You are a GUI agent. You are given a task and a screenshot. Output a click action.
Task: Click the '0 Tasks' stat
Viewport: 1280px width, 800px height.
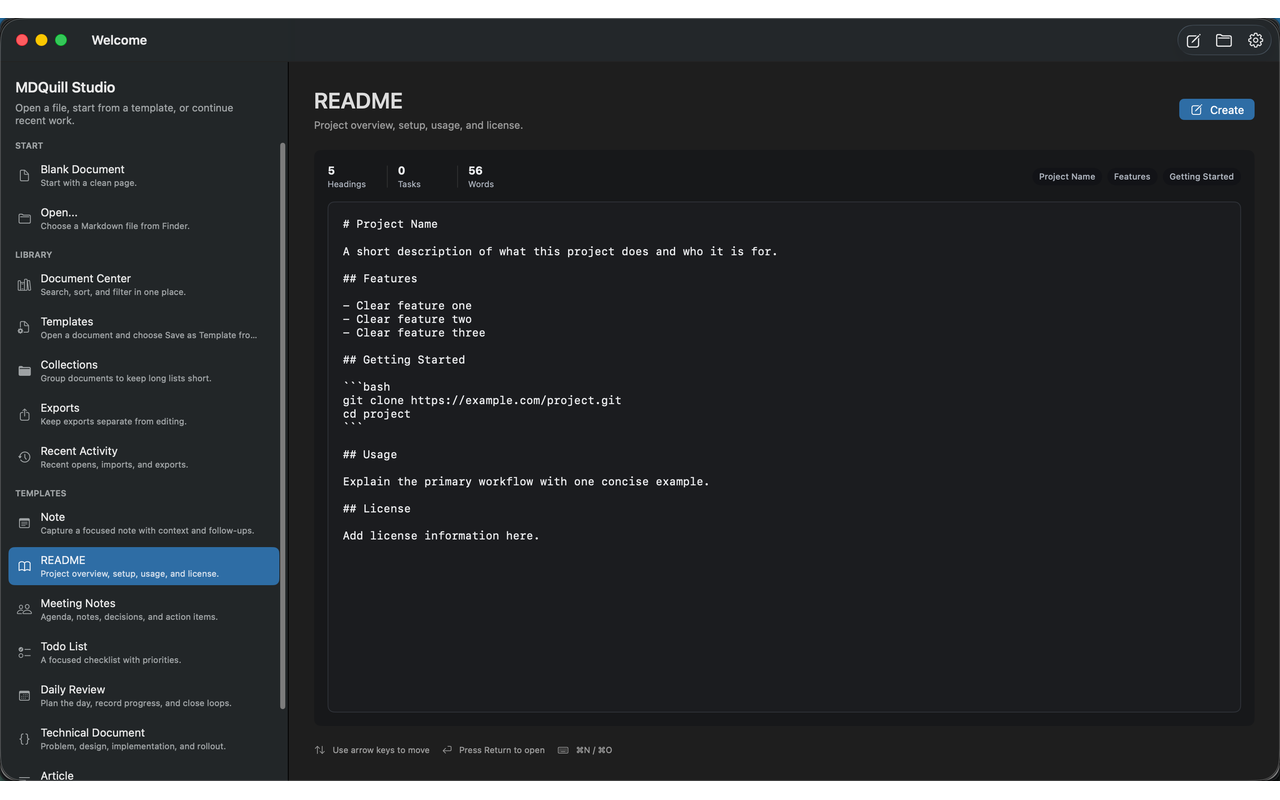pyautogui.click(x=409, y=177)
